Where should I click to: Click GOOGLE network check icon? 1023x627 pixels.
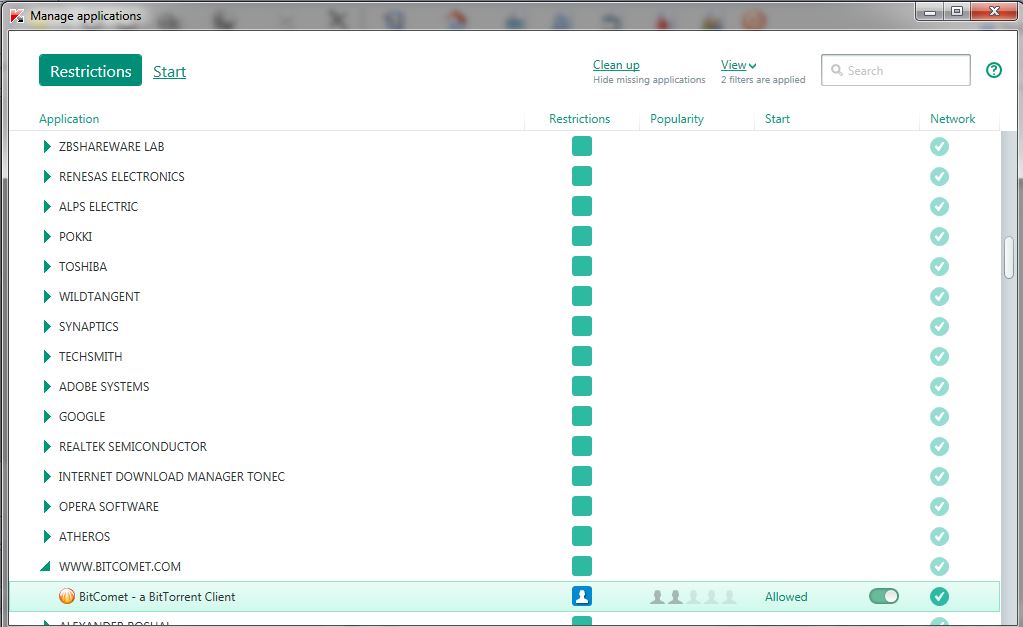[939, 416]
